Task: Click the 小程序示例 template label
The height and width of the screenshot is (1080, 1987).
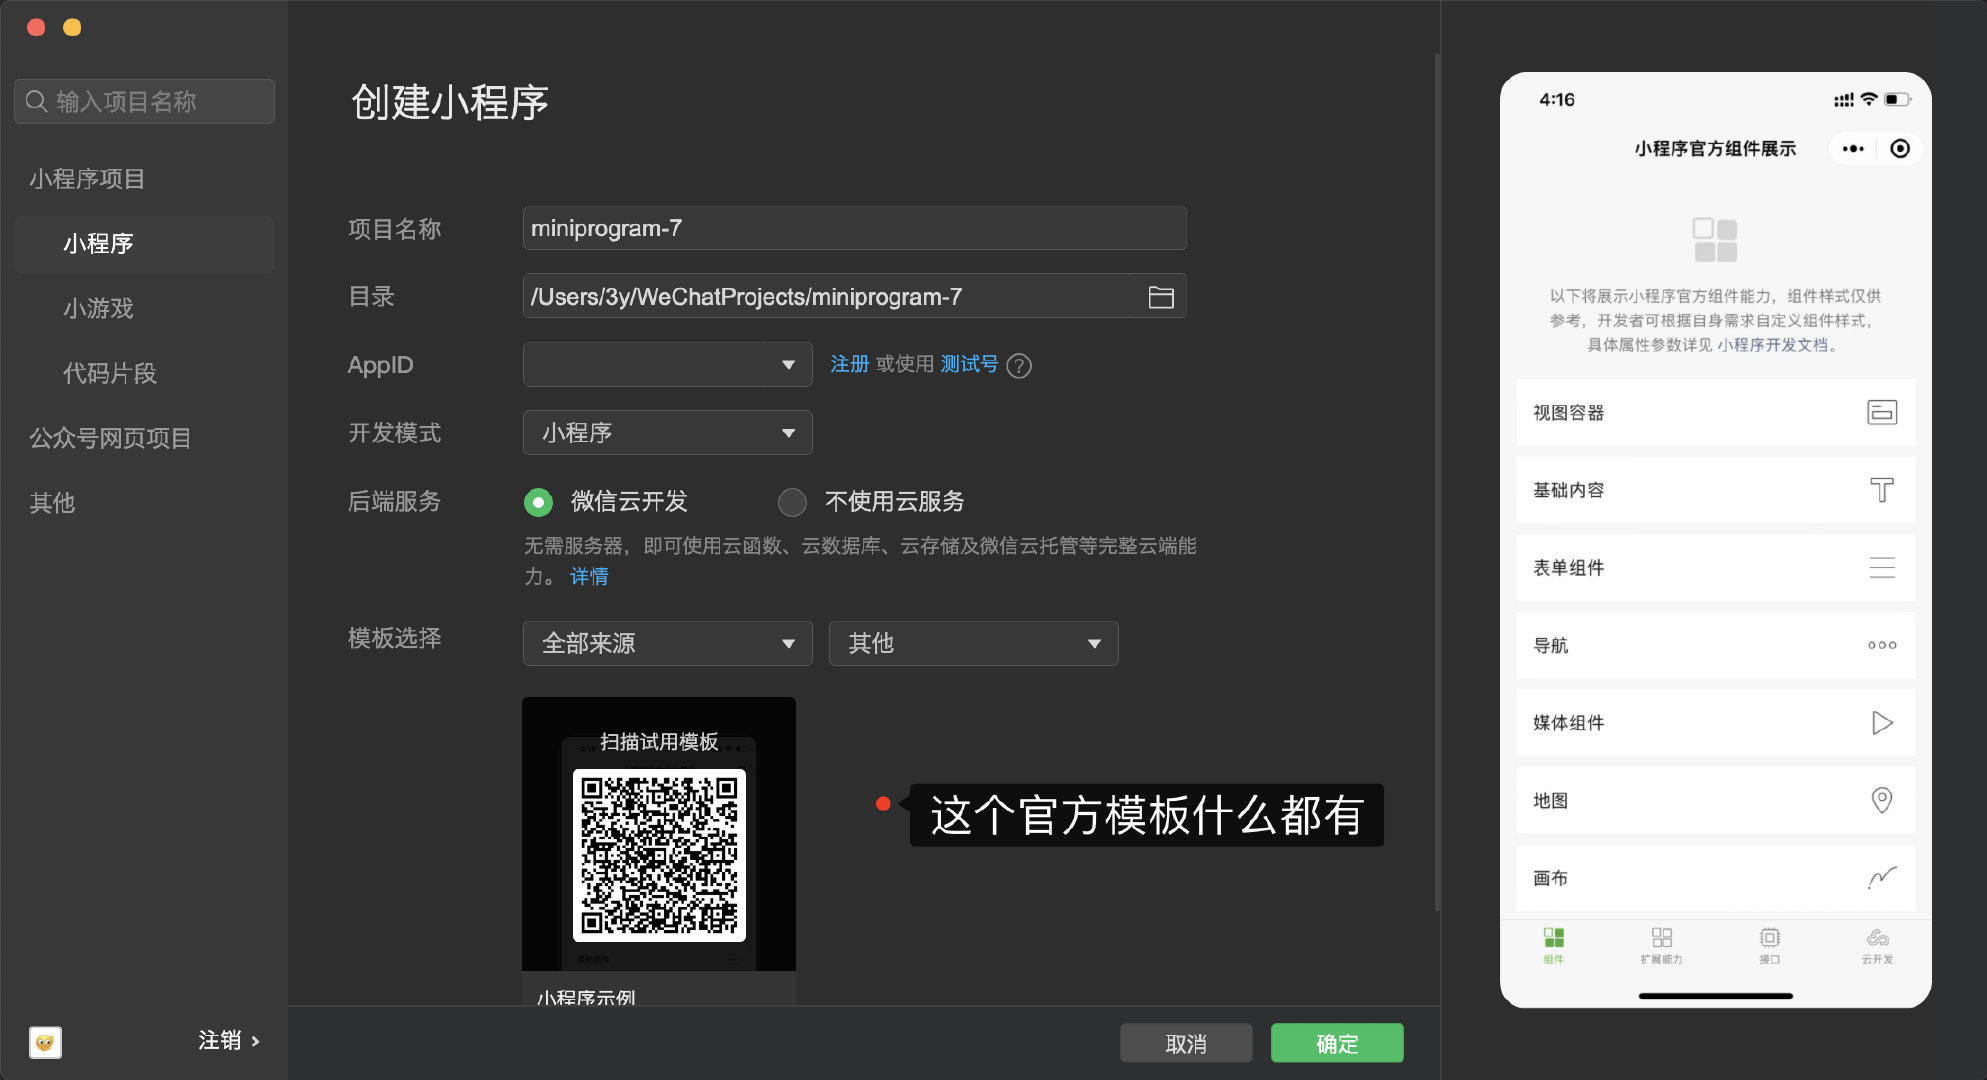Action: [586, 996]
